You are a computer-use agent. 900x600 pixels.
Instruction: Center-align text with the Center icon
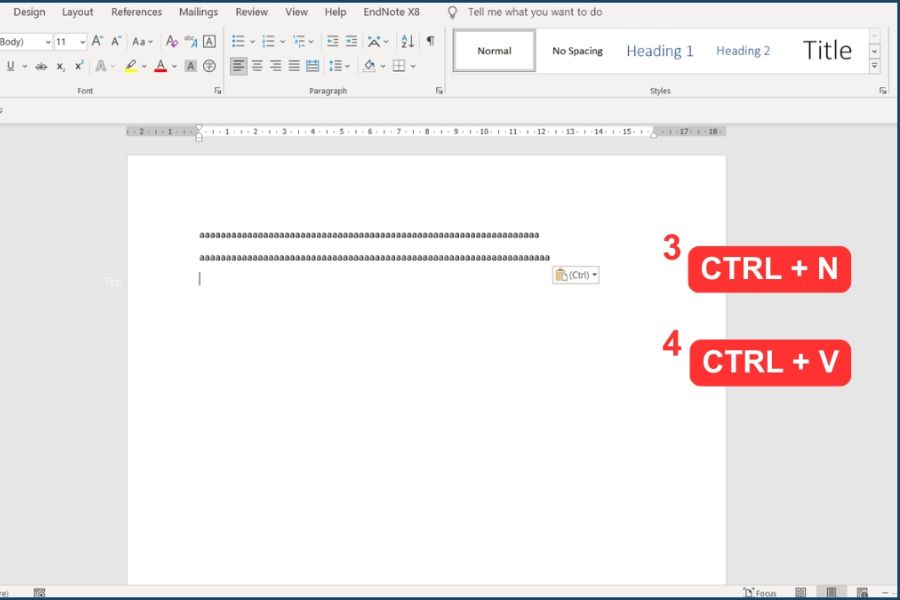pos(257,66)
